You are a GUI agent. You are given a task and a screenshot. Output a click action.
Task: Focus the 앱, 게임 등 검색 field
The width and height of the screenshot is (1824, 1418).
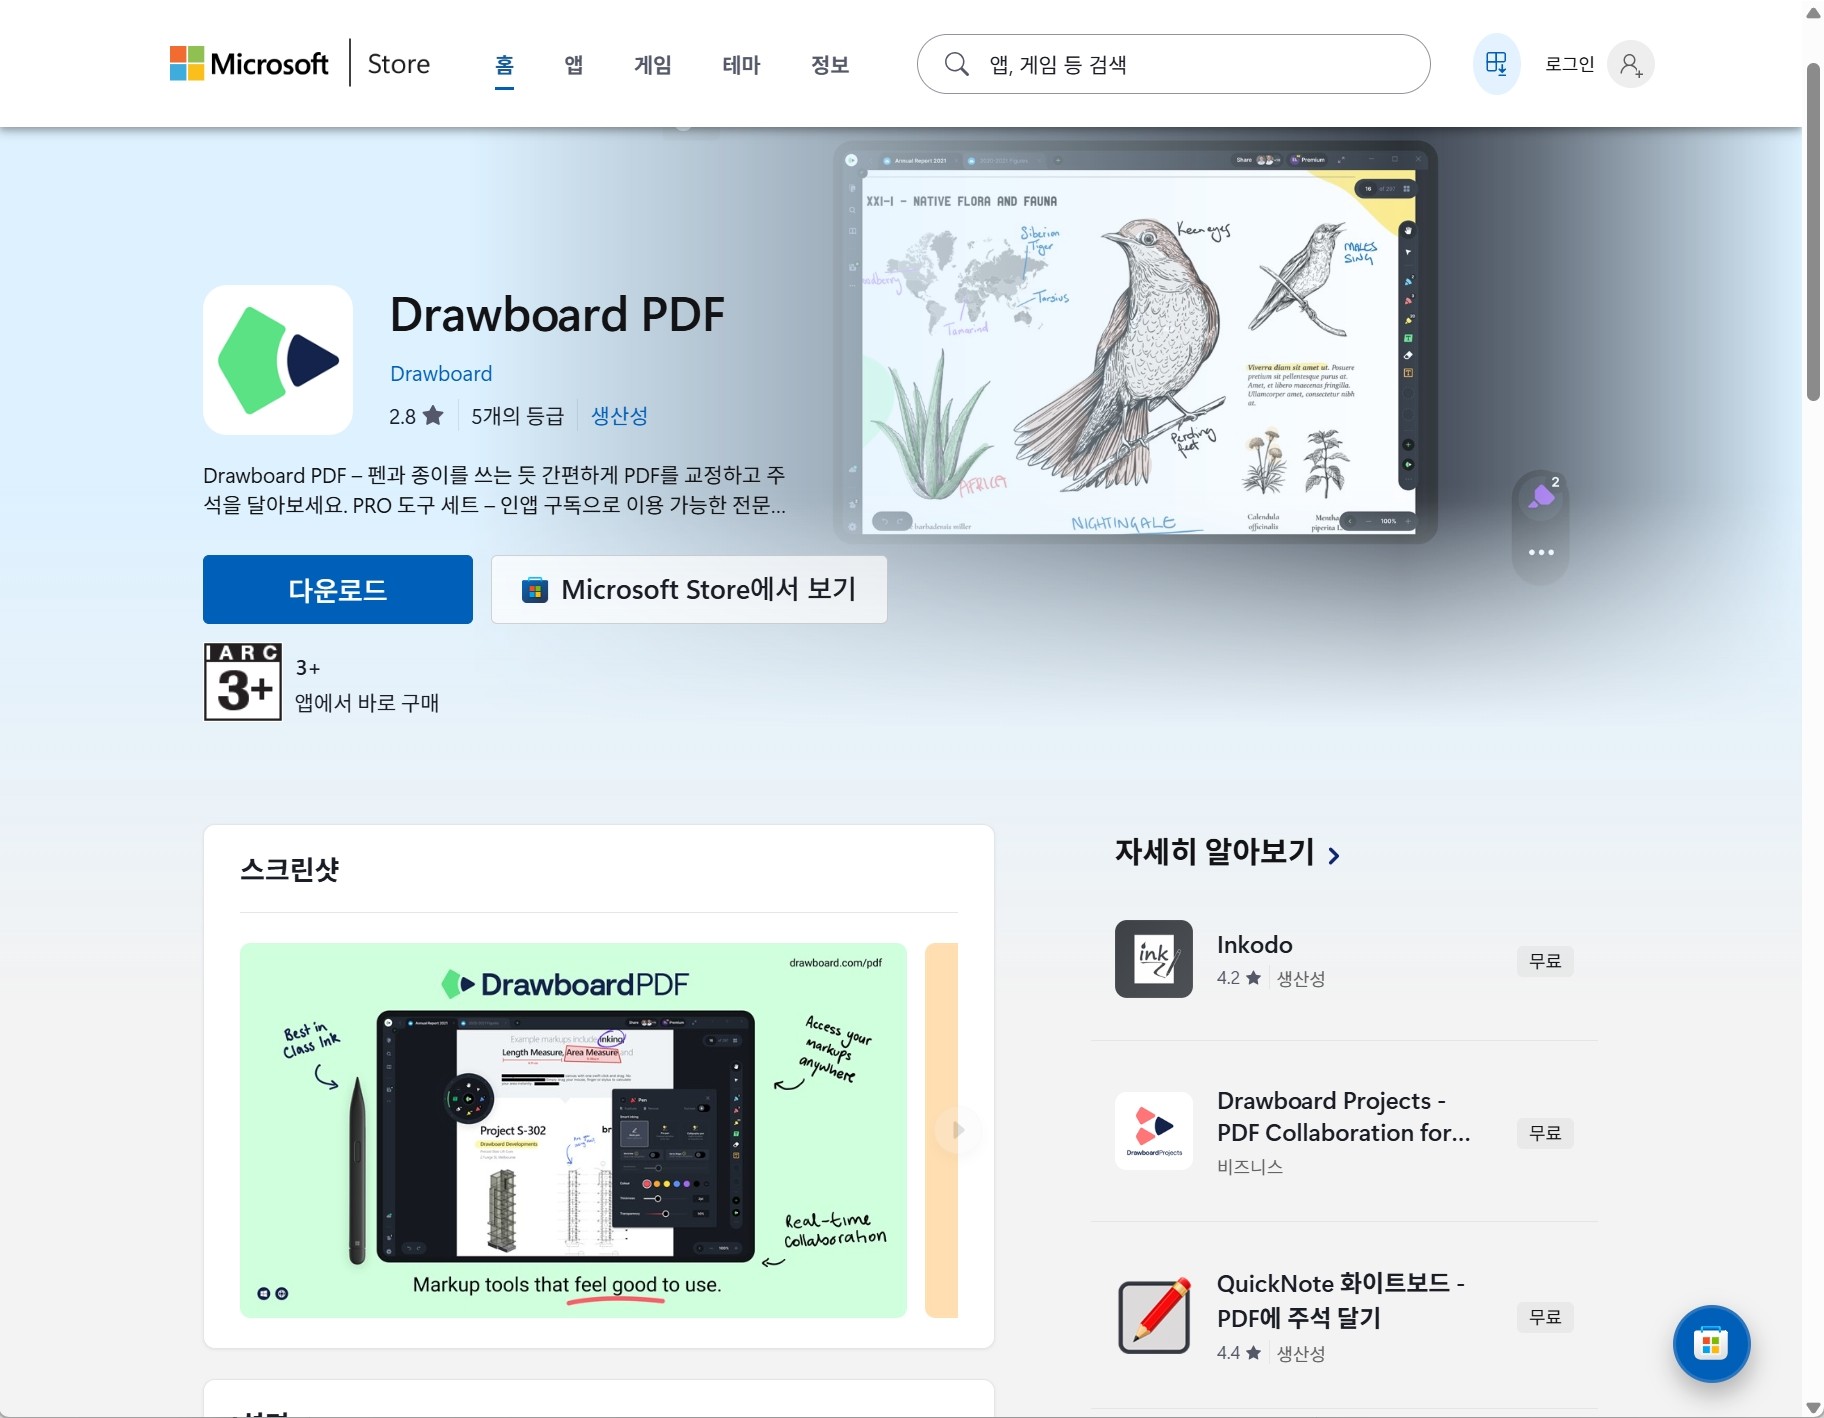(x=1173, y=64)
